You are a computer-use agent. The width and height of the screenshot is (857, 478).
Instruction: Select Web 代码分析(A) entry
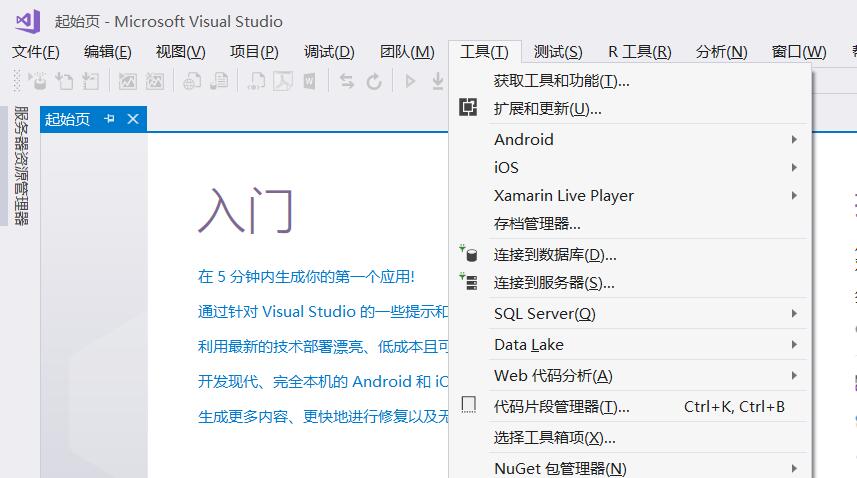point(630,375)
